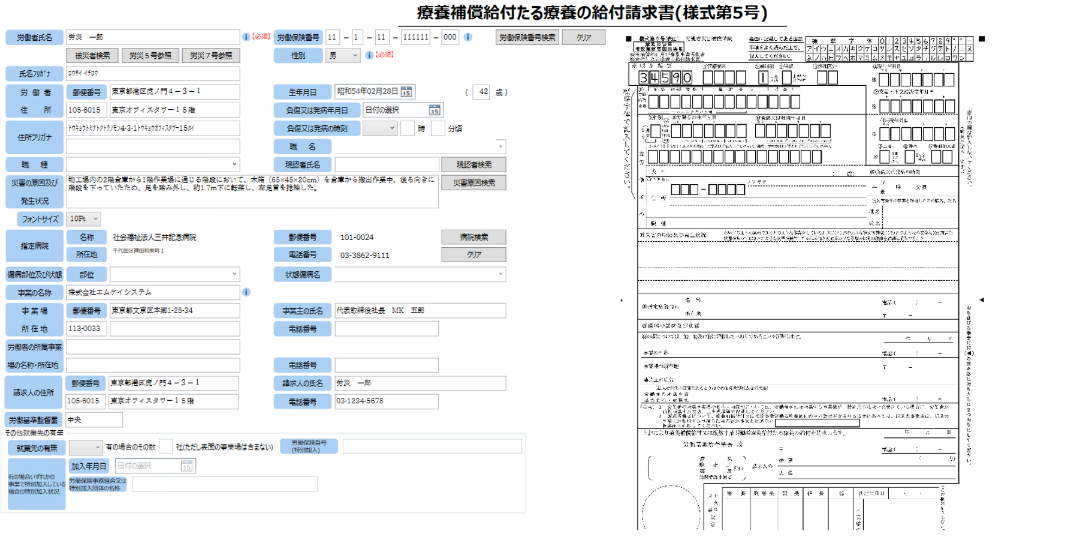
Task: Click info icon beside 事業の名称 field
Action: (246, 292)
